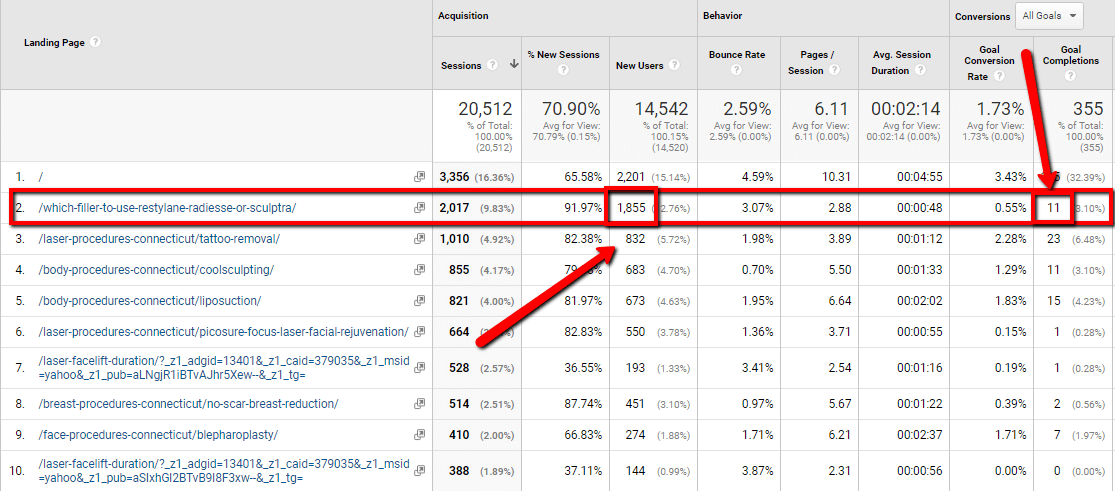Show help for % New Sessions column
This screenshot has height=491, width=1115.
tap(563, 70)
